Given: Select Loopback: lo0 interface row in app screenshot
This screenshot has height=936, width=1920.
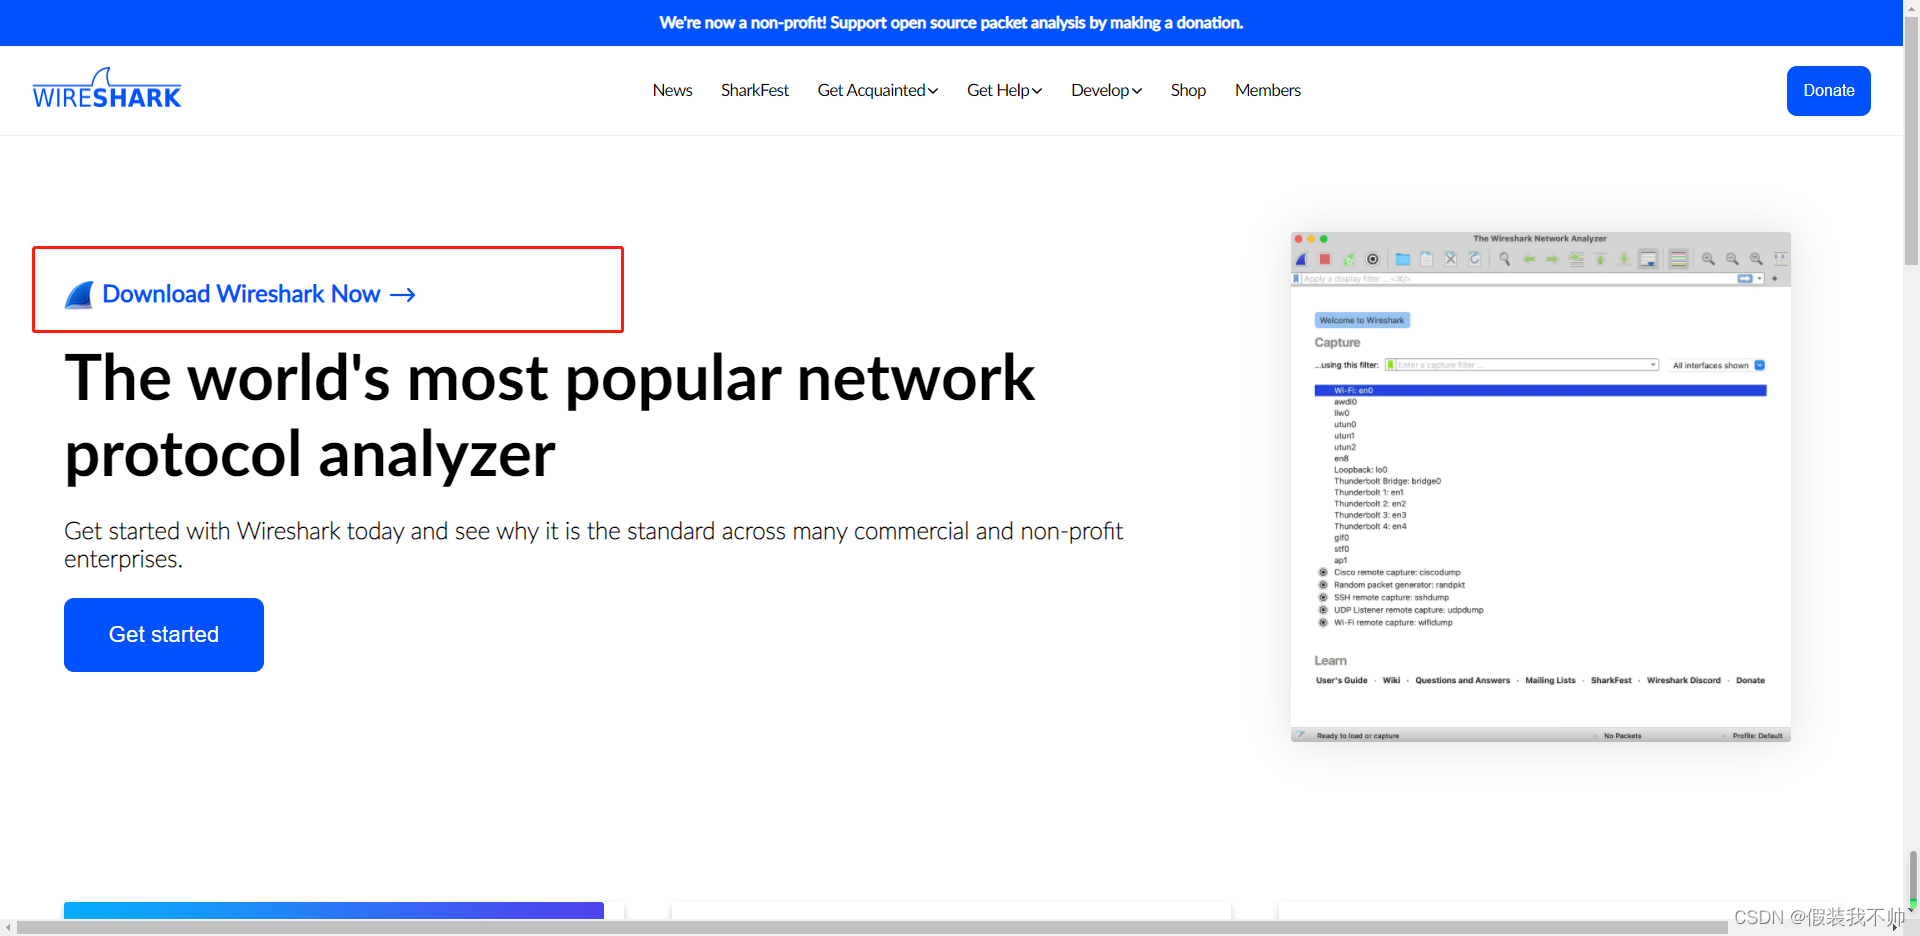Looking at the screenshot, I should tap(1361, 470).
